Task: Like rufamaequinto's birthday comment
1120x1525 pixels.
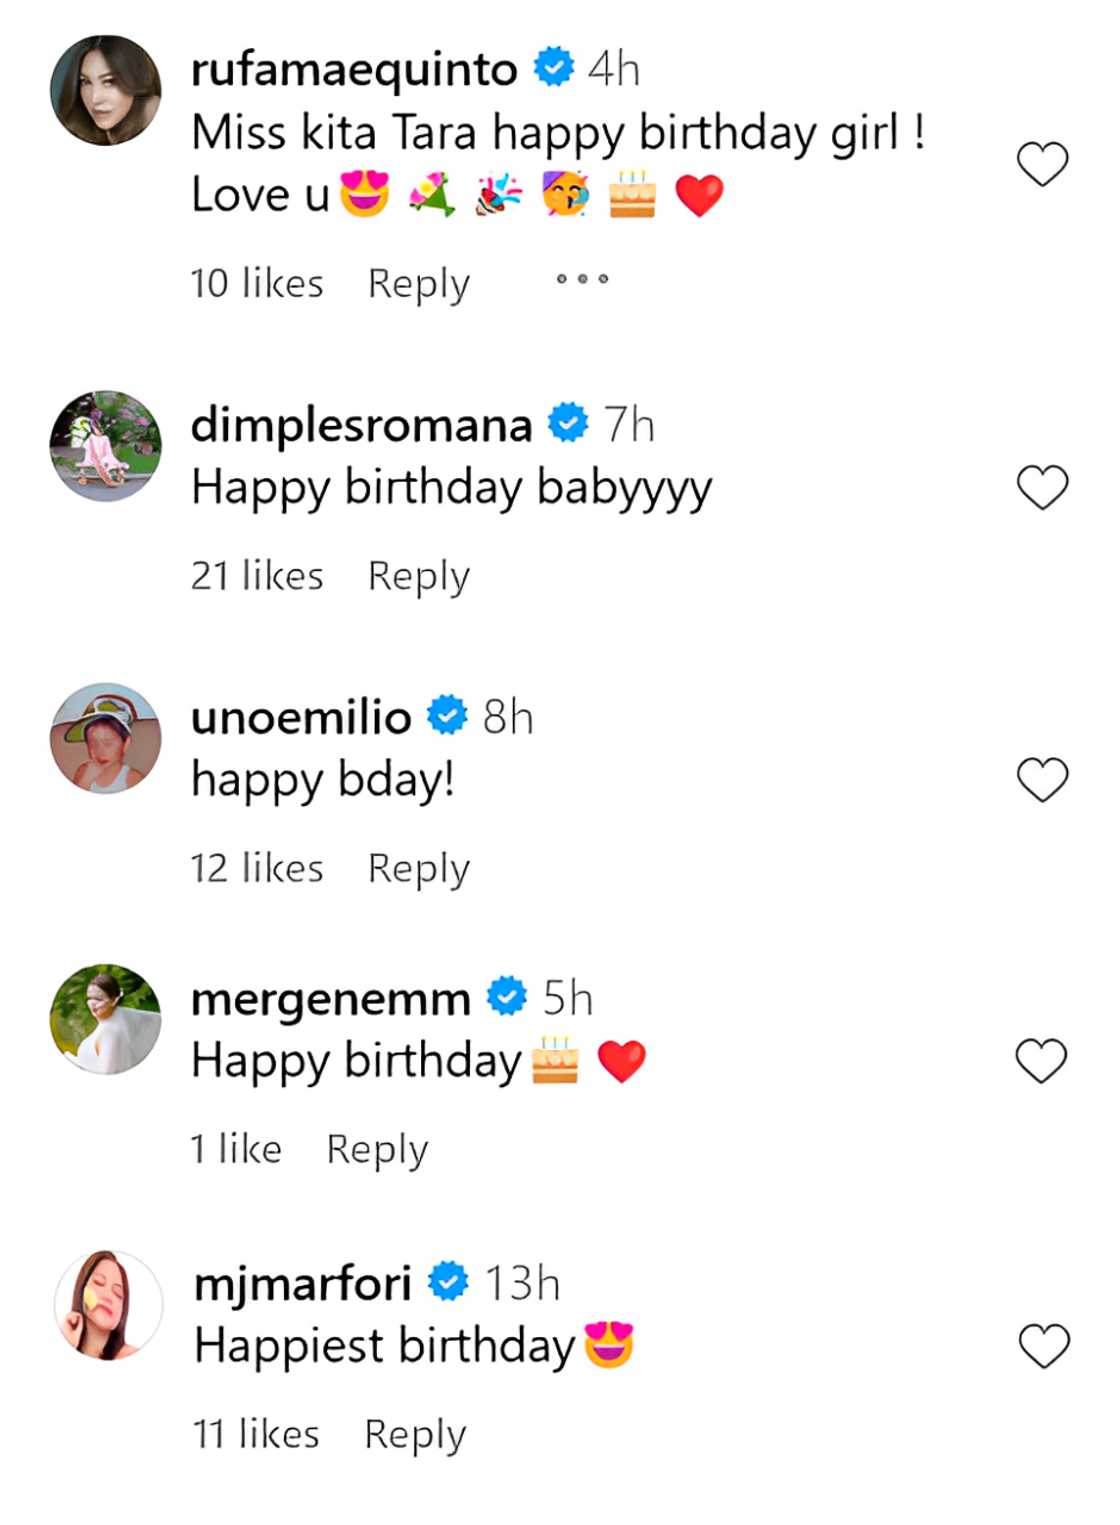Action: point(1042,164)
